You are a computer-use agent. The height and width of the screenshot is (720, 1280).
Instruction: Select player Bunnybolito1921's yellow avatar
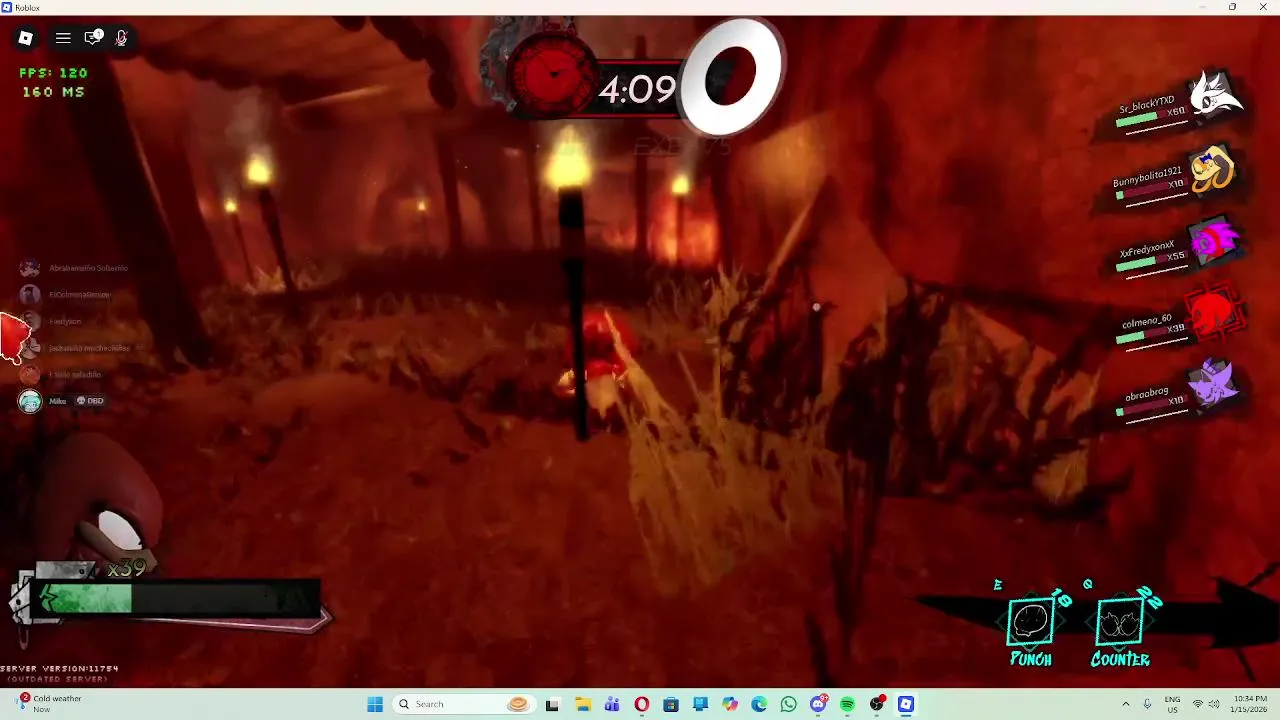tap(1211, 169)
